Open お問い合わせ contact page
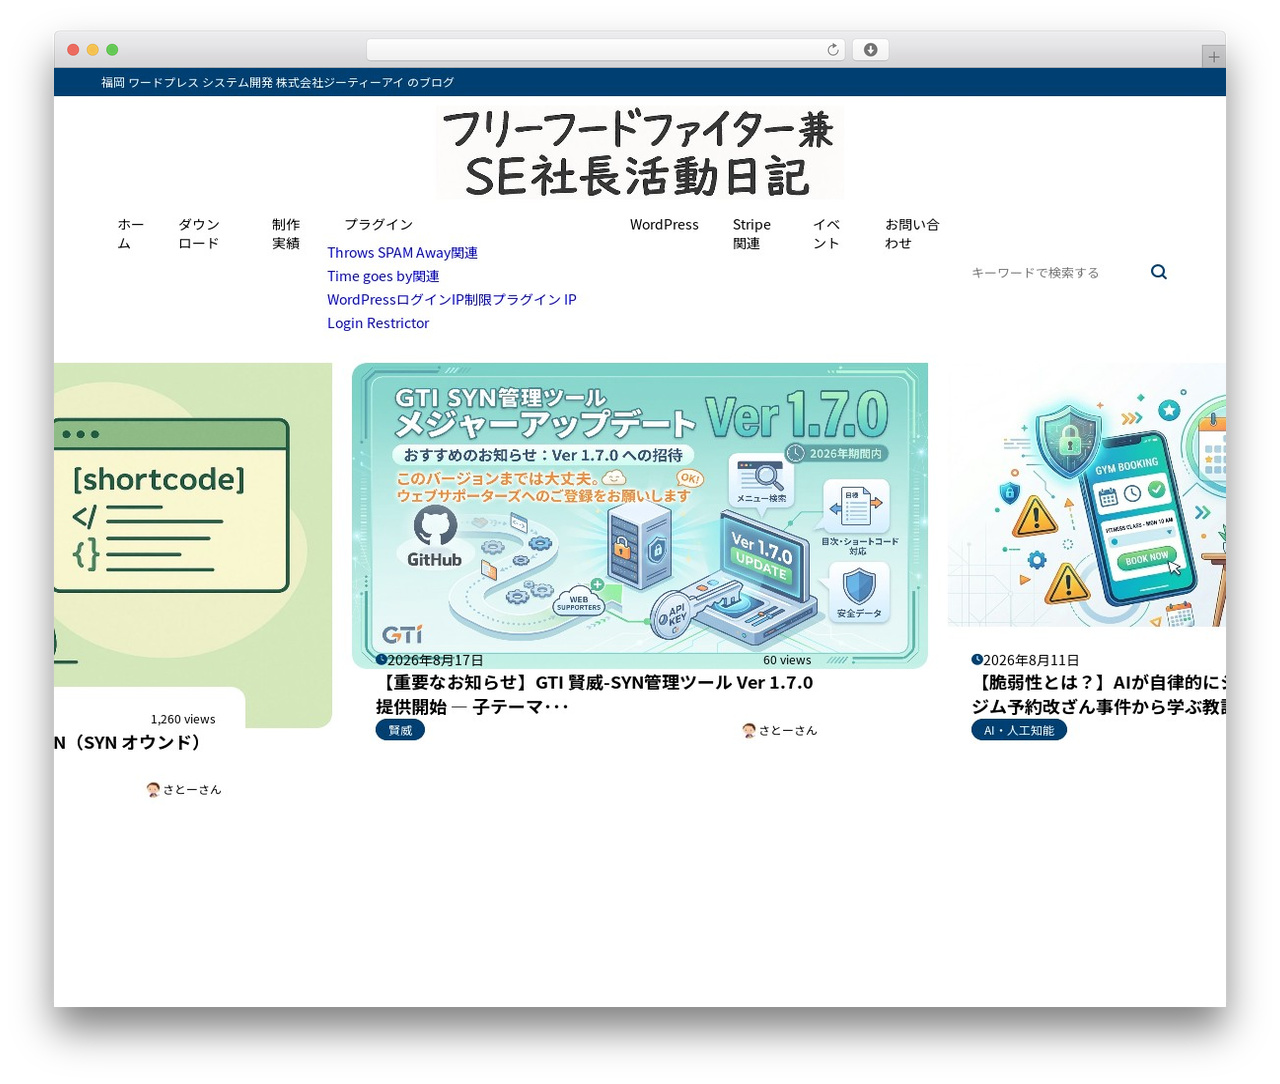Viewport: 1280px width, 1084px height. pos(912,234)
